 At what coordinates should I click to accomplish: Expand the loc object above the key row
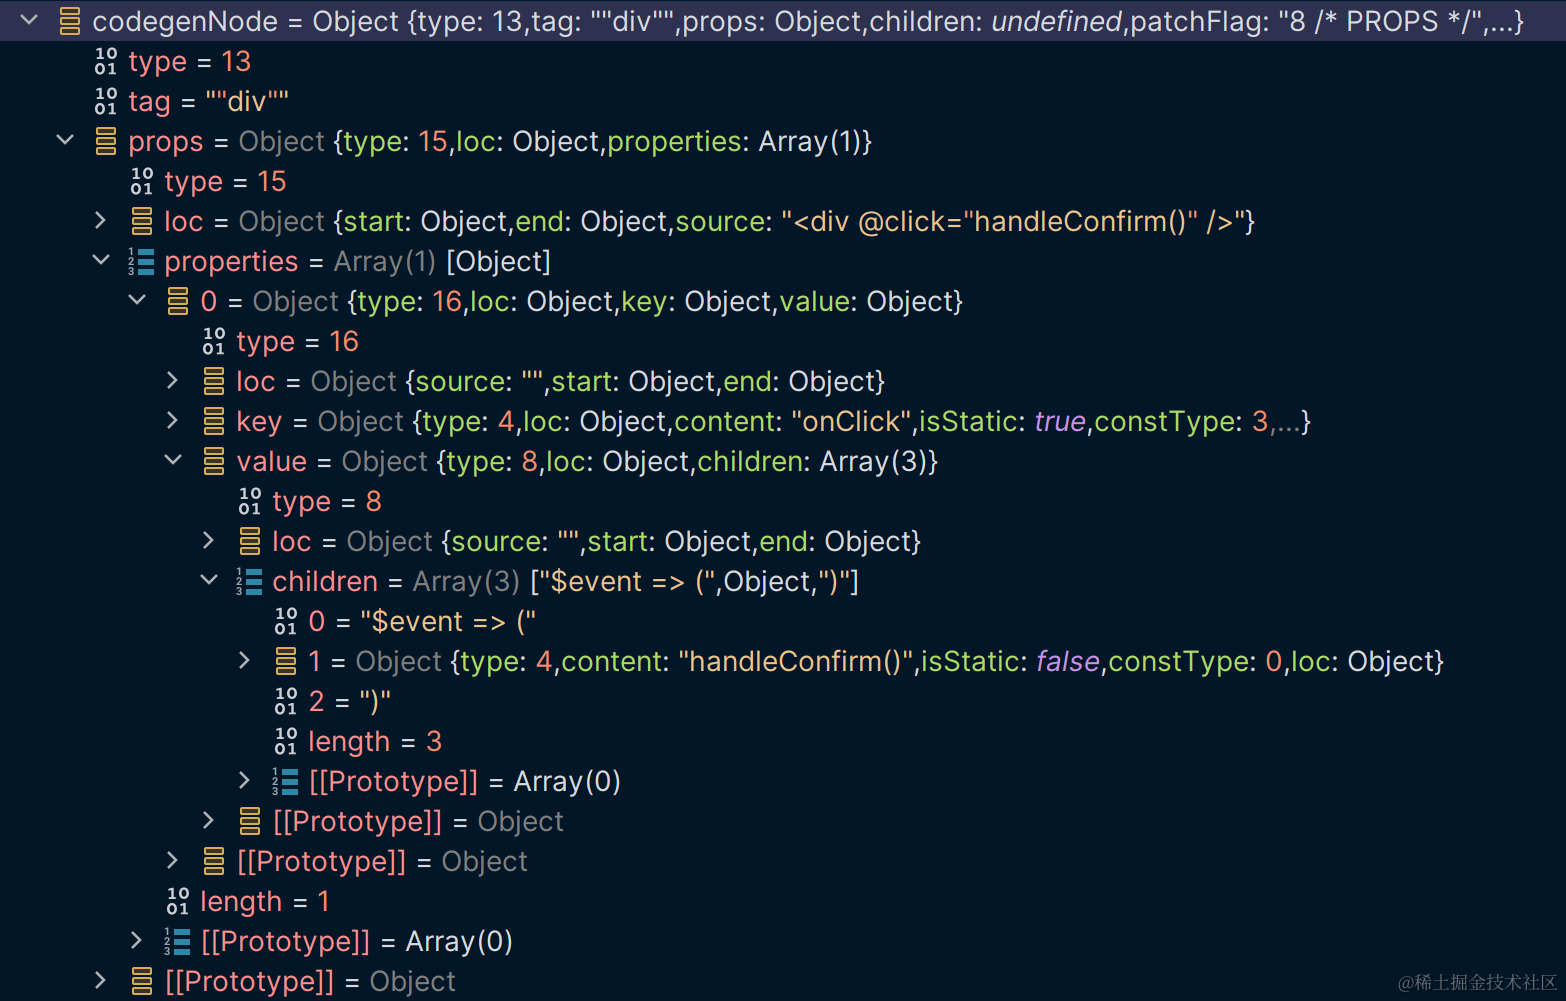pos(172,380)
